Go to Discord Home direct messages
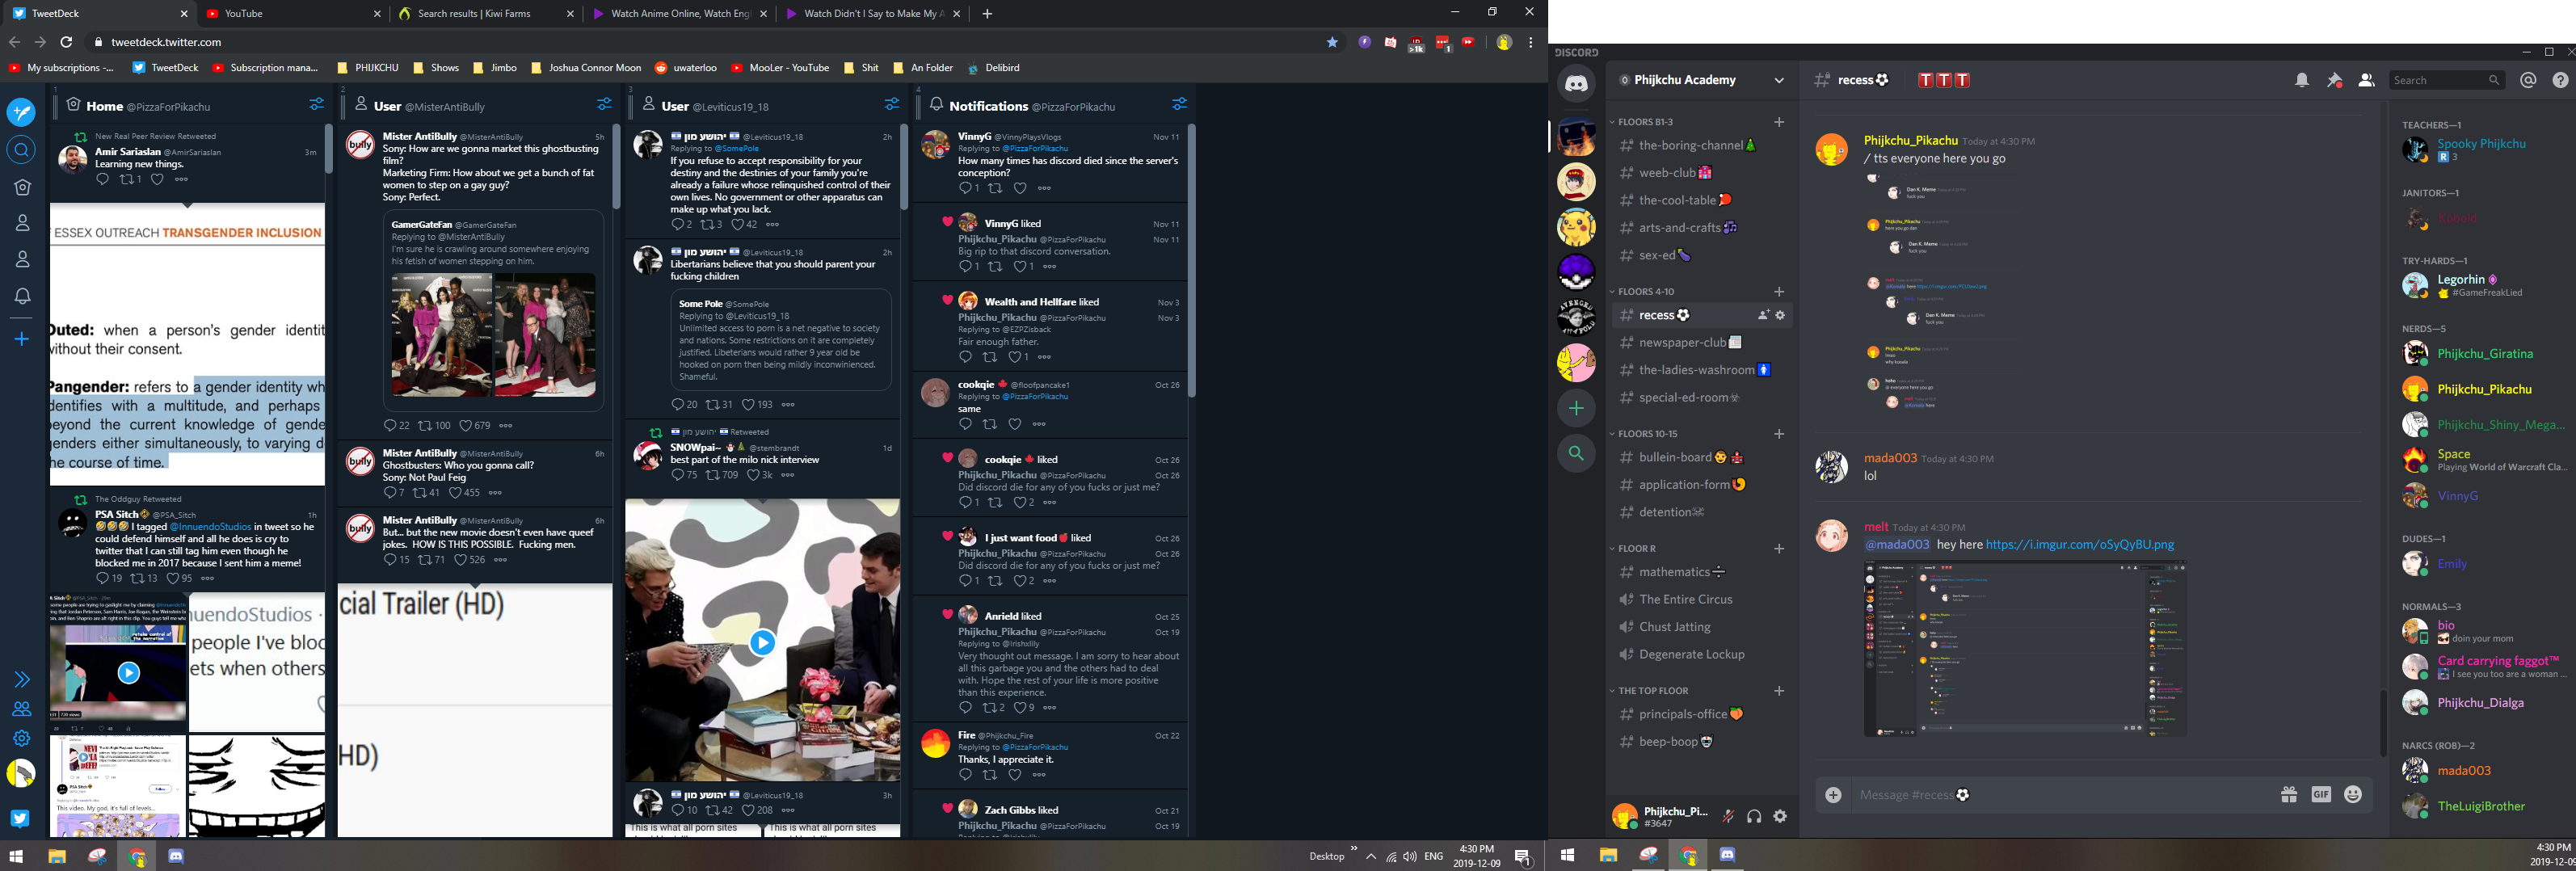This screenshot has height=871, width=2576. tap(1576, 83)
